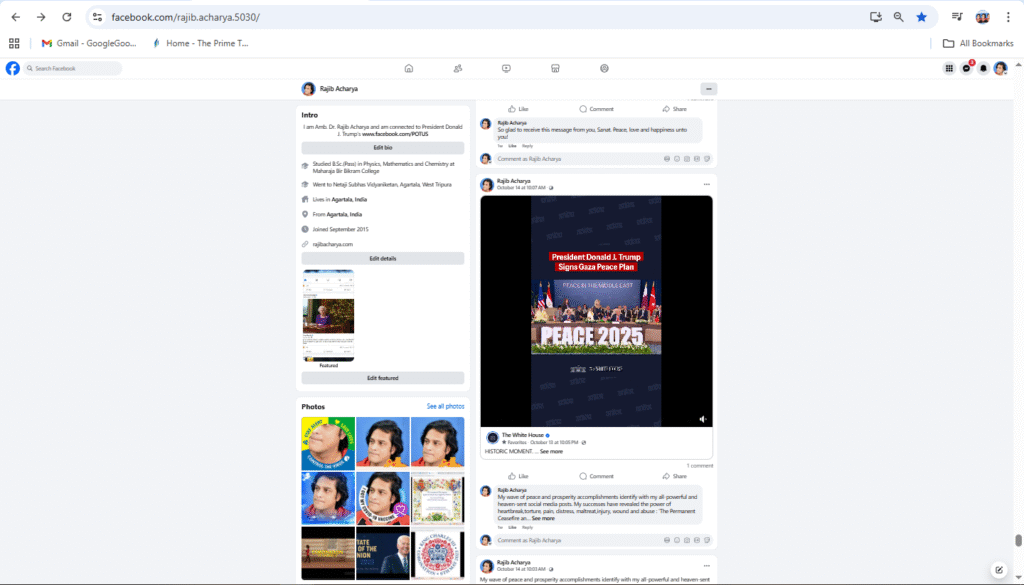Like the White House video post
This screenshot has height=585, width=1024.
[518, 476]
